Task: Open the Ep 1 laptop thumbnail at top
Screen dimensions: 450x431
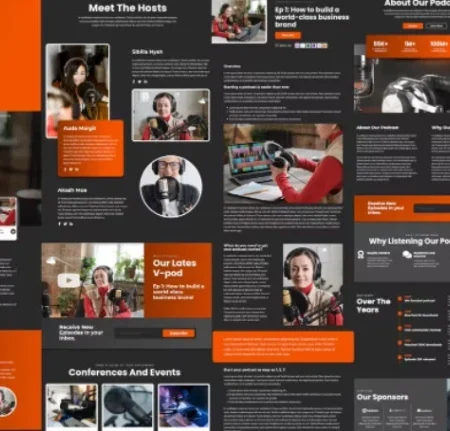Action: [239, 21]
